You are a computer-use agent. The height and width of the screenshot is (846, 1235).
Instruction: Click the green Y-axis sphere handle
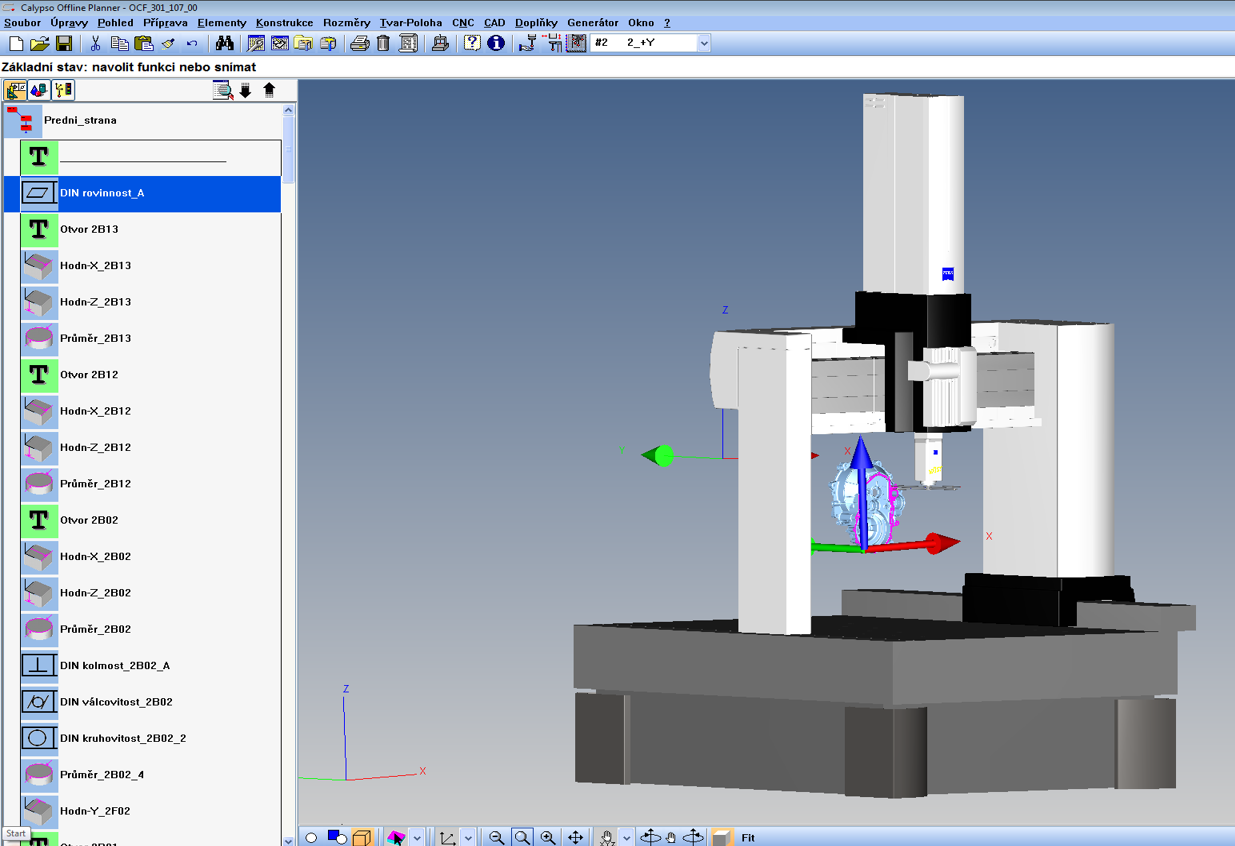[x=663, y=456]
